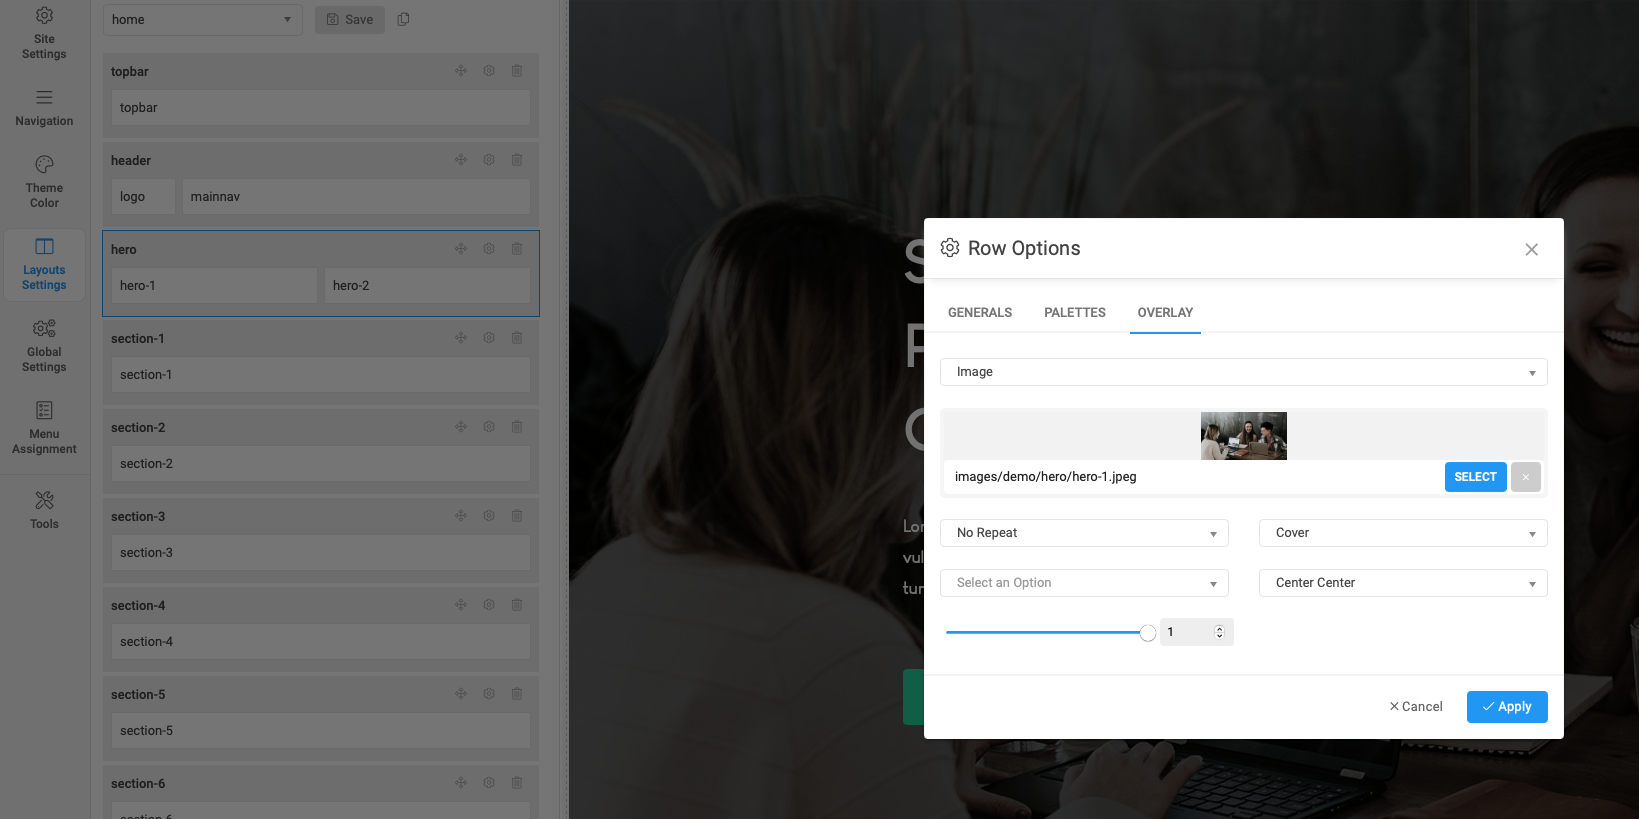1639x819 pixels.
Task: Open the overlay type Image dropdown
Action: [1243, 372]
